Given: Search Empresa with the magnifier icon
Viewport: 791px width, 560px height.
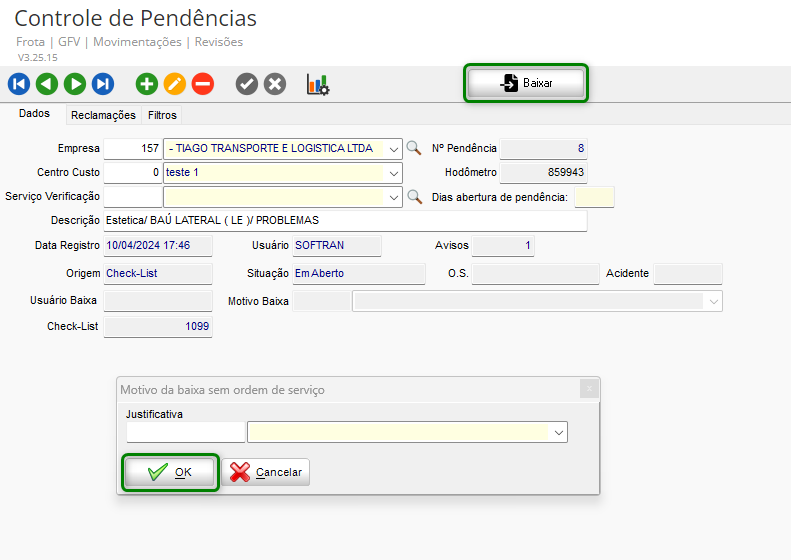Looking at the screenshot, I should click(x=414, y=148).
